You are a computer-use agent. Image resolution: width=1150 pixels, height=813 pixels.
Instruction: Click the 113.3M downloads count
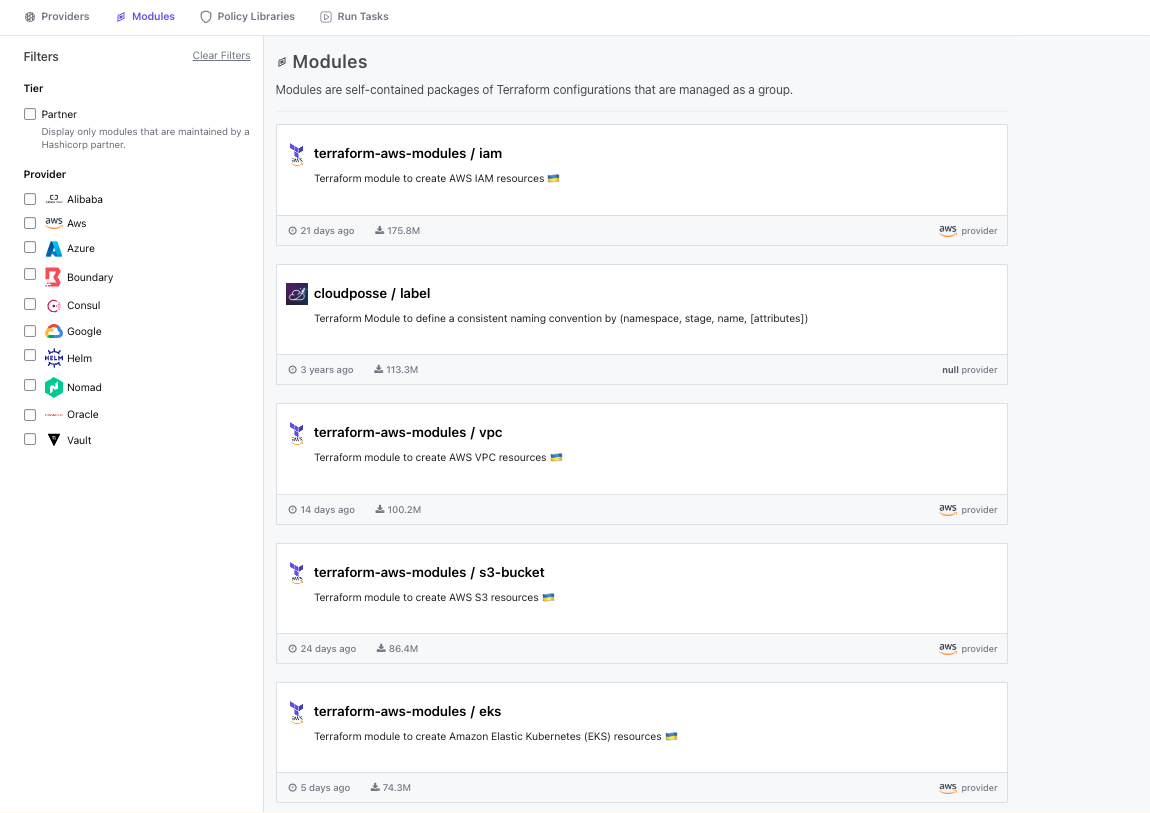pos(396,370)
